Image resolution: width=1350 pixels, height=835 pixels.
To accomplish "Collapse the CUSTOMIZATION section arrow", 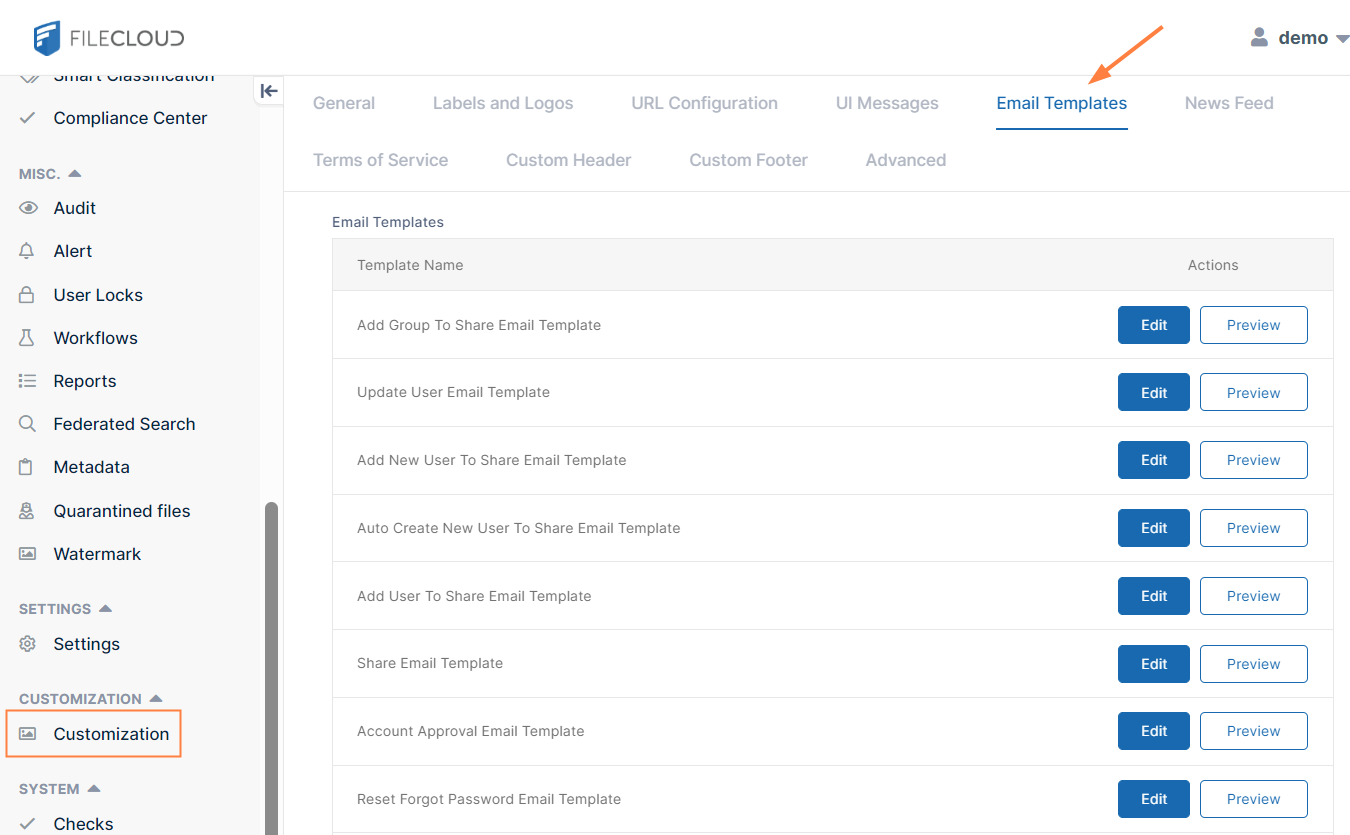I will 156,699.
